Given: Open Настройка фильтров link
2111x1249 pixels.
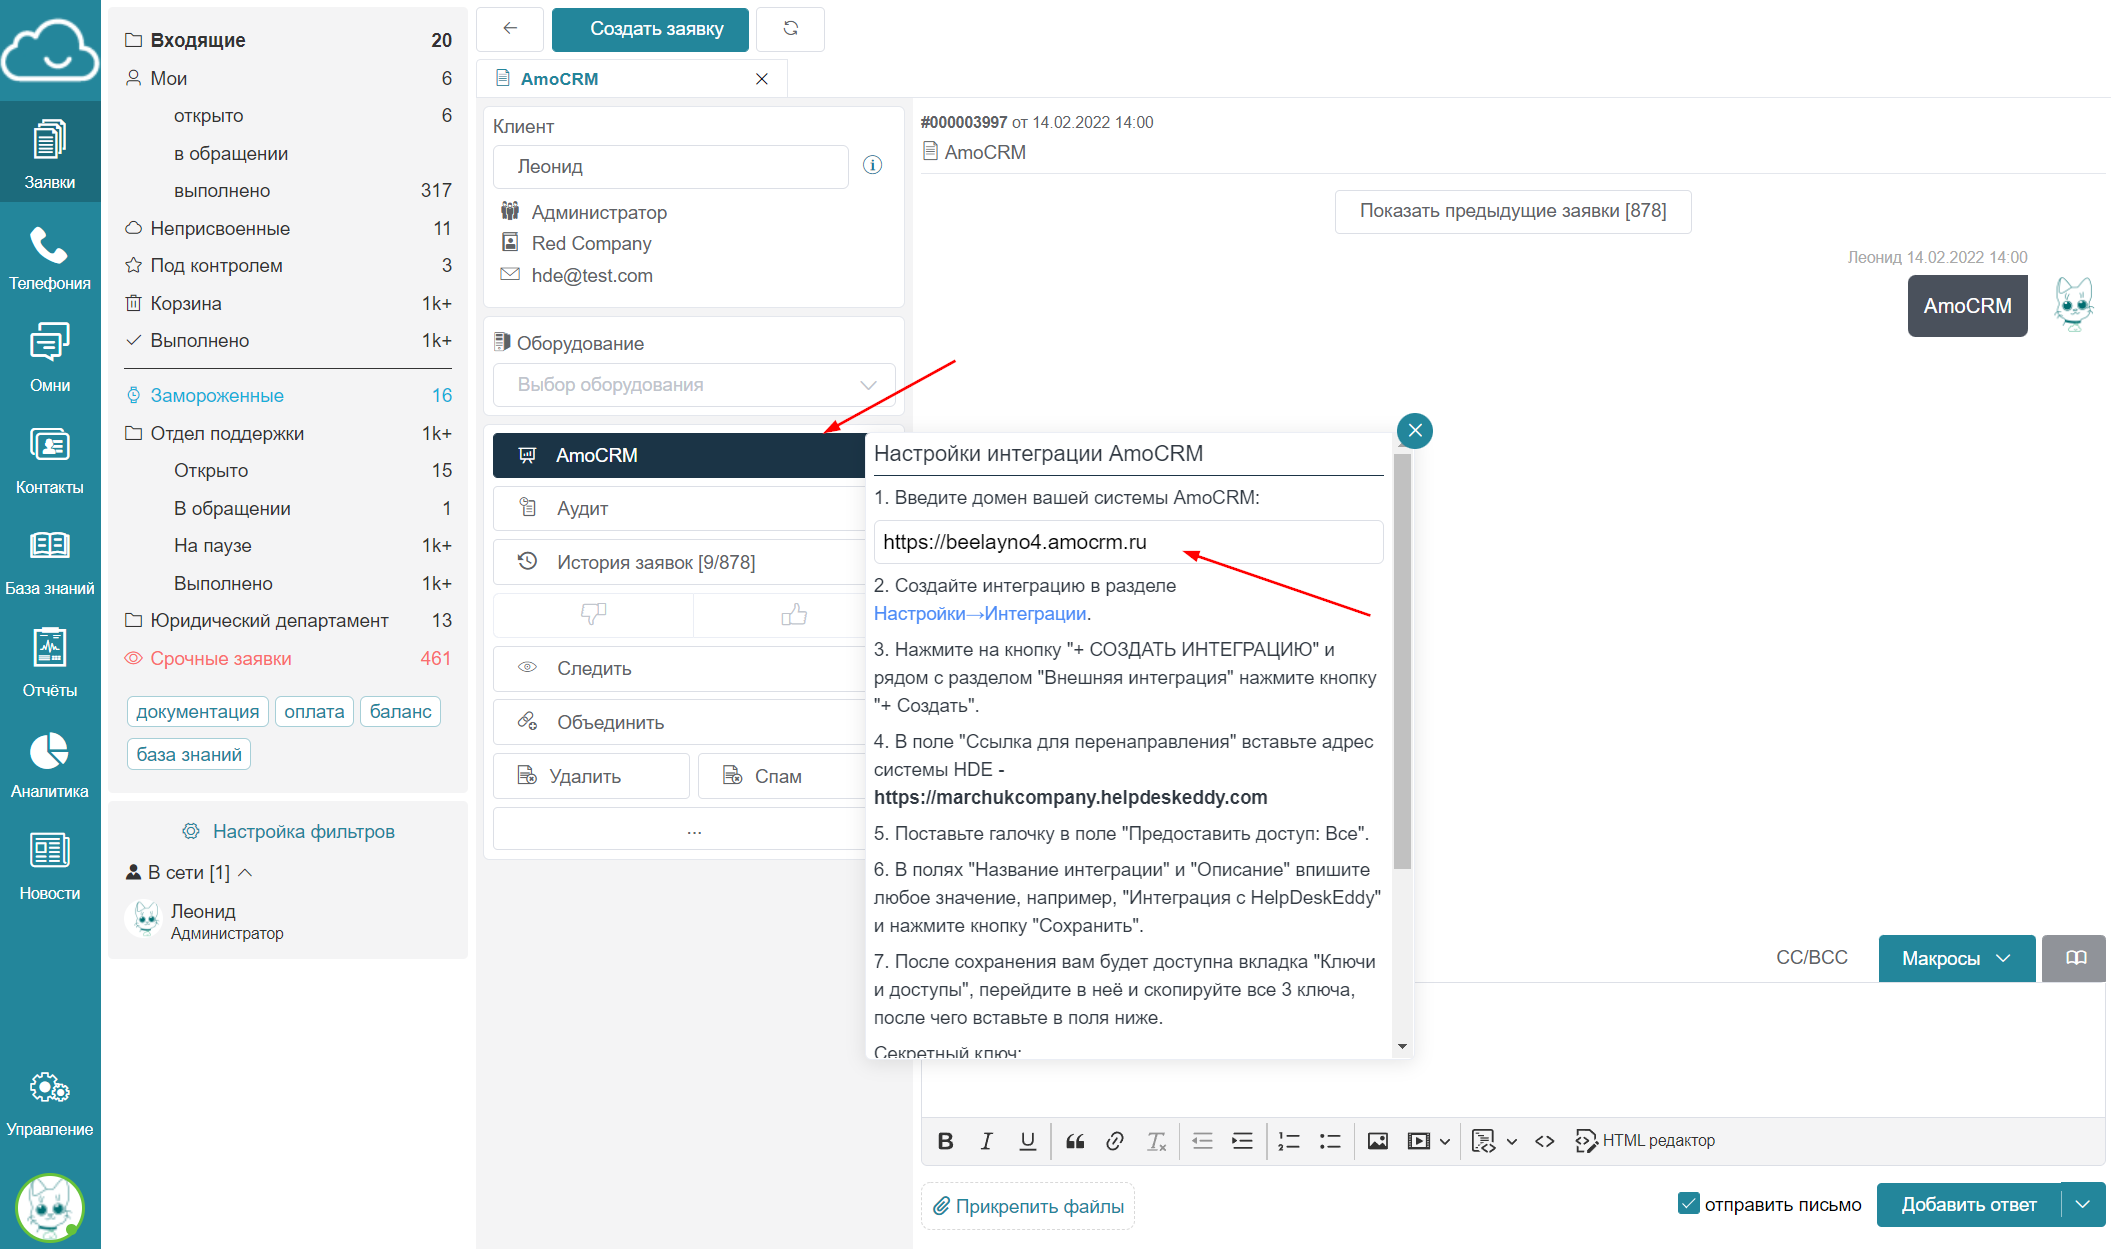Looking at the screenshot, I should pos(288,831).
